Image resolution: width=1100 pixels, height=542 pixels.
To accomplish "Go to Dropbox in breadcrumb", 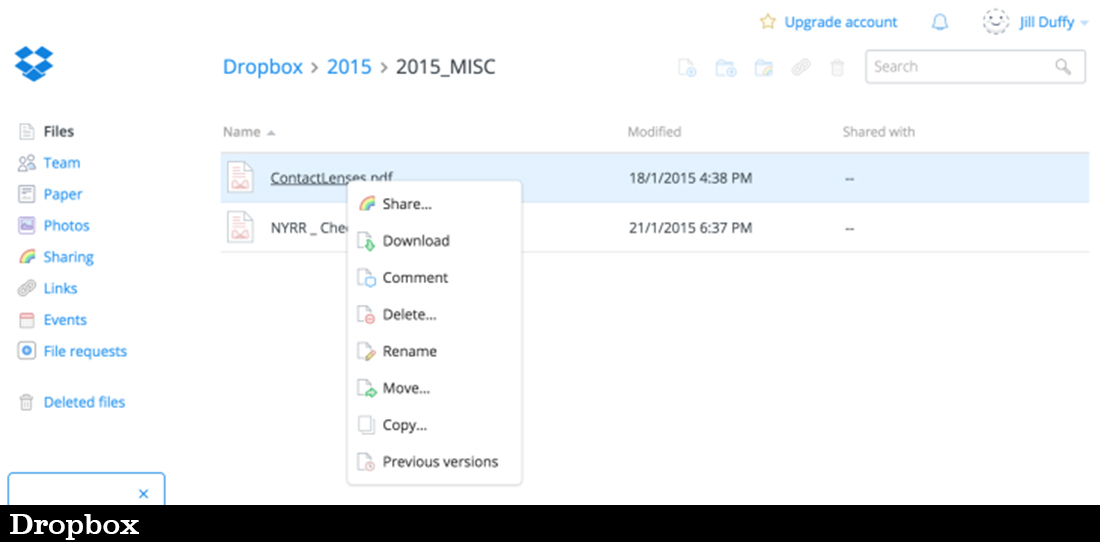I will click(263, 67).
